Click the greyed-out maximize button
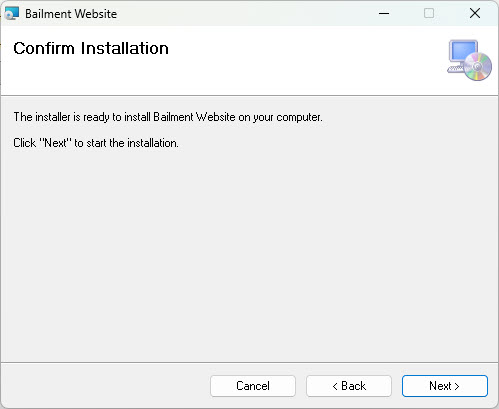The width and height of the screenshot is (499, 409). pos(429,14)
